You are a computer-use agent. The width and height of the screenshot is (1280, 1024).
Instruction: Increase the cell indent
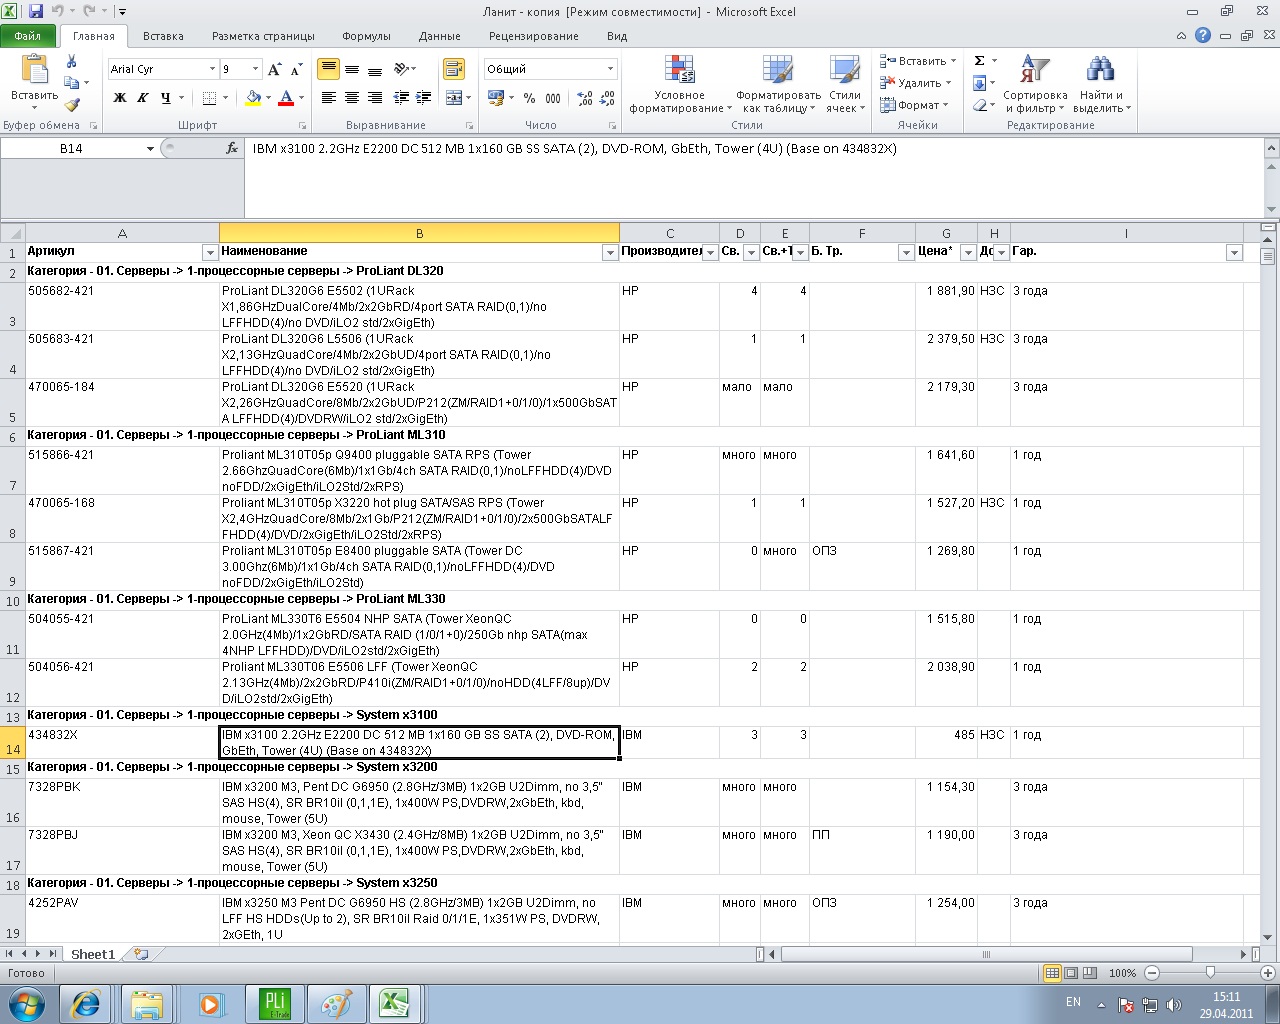click(x=423, y=98)
